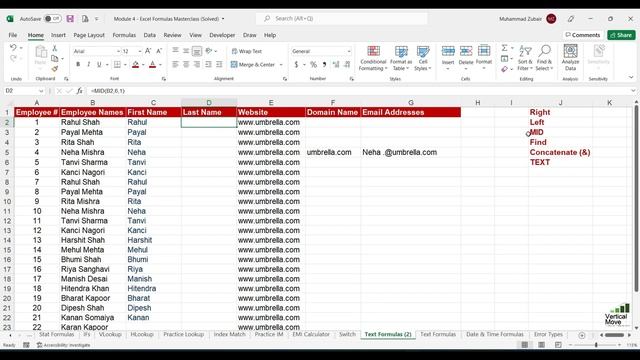Click the Save icon in title bar

[70, 19]
